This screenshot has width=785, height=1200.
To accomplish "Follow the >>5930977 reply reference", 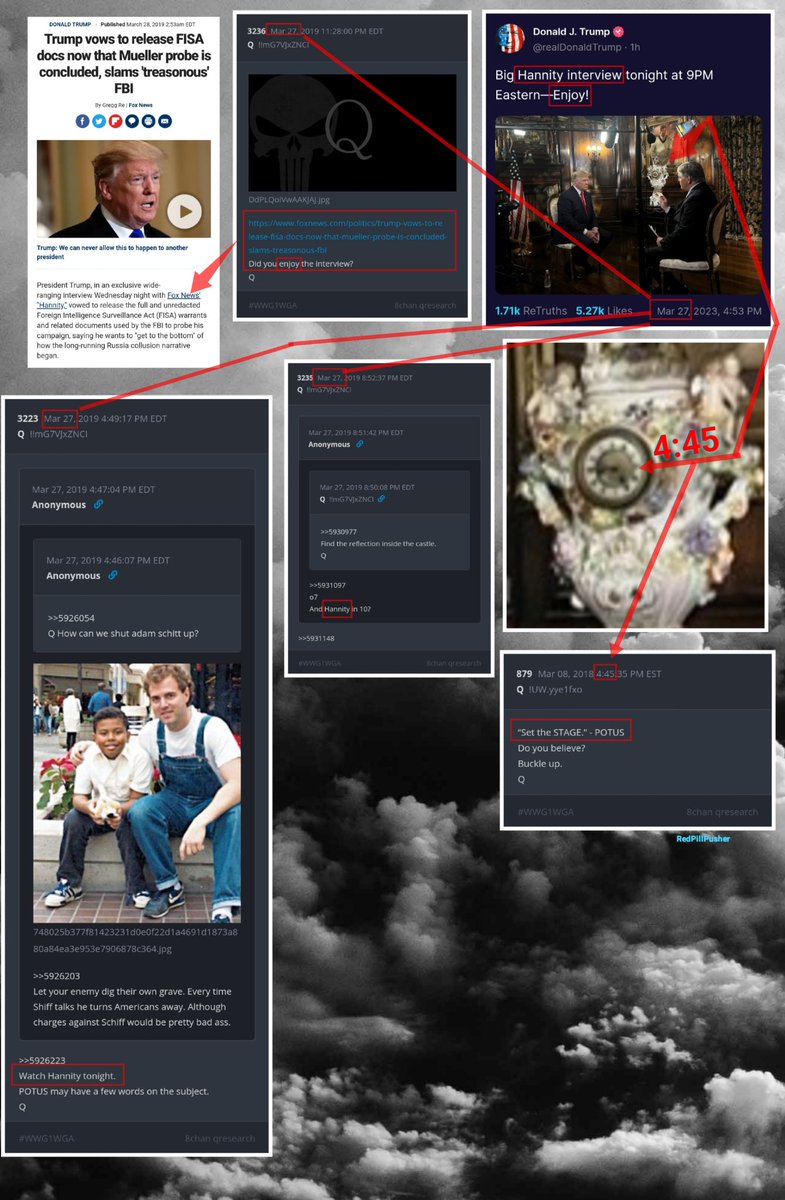I will (340, 531).
